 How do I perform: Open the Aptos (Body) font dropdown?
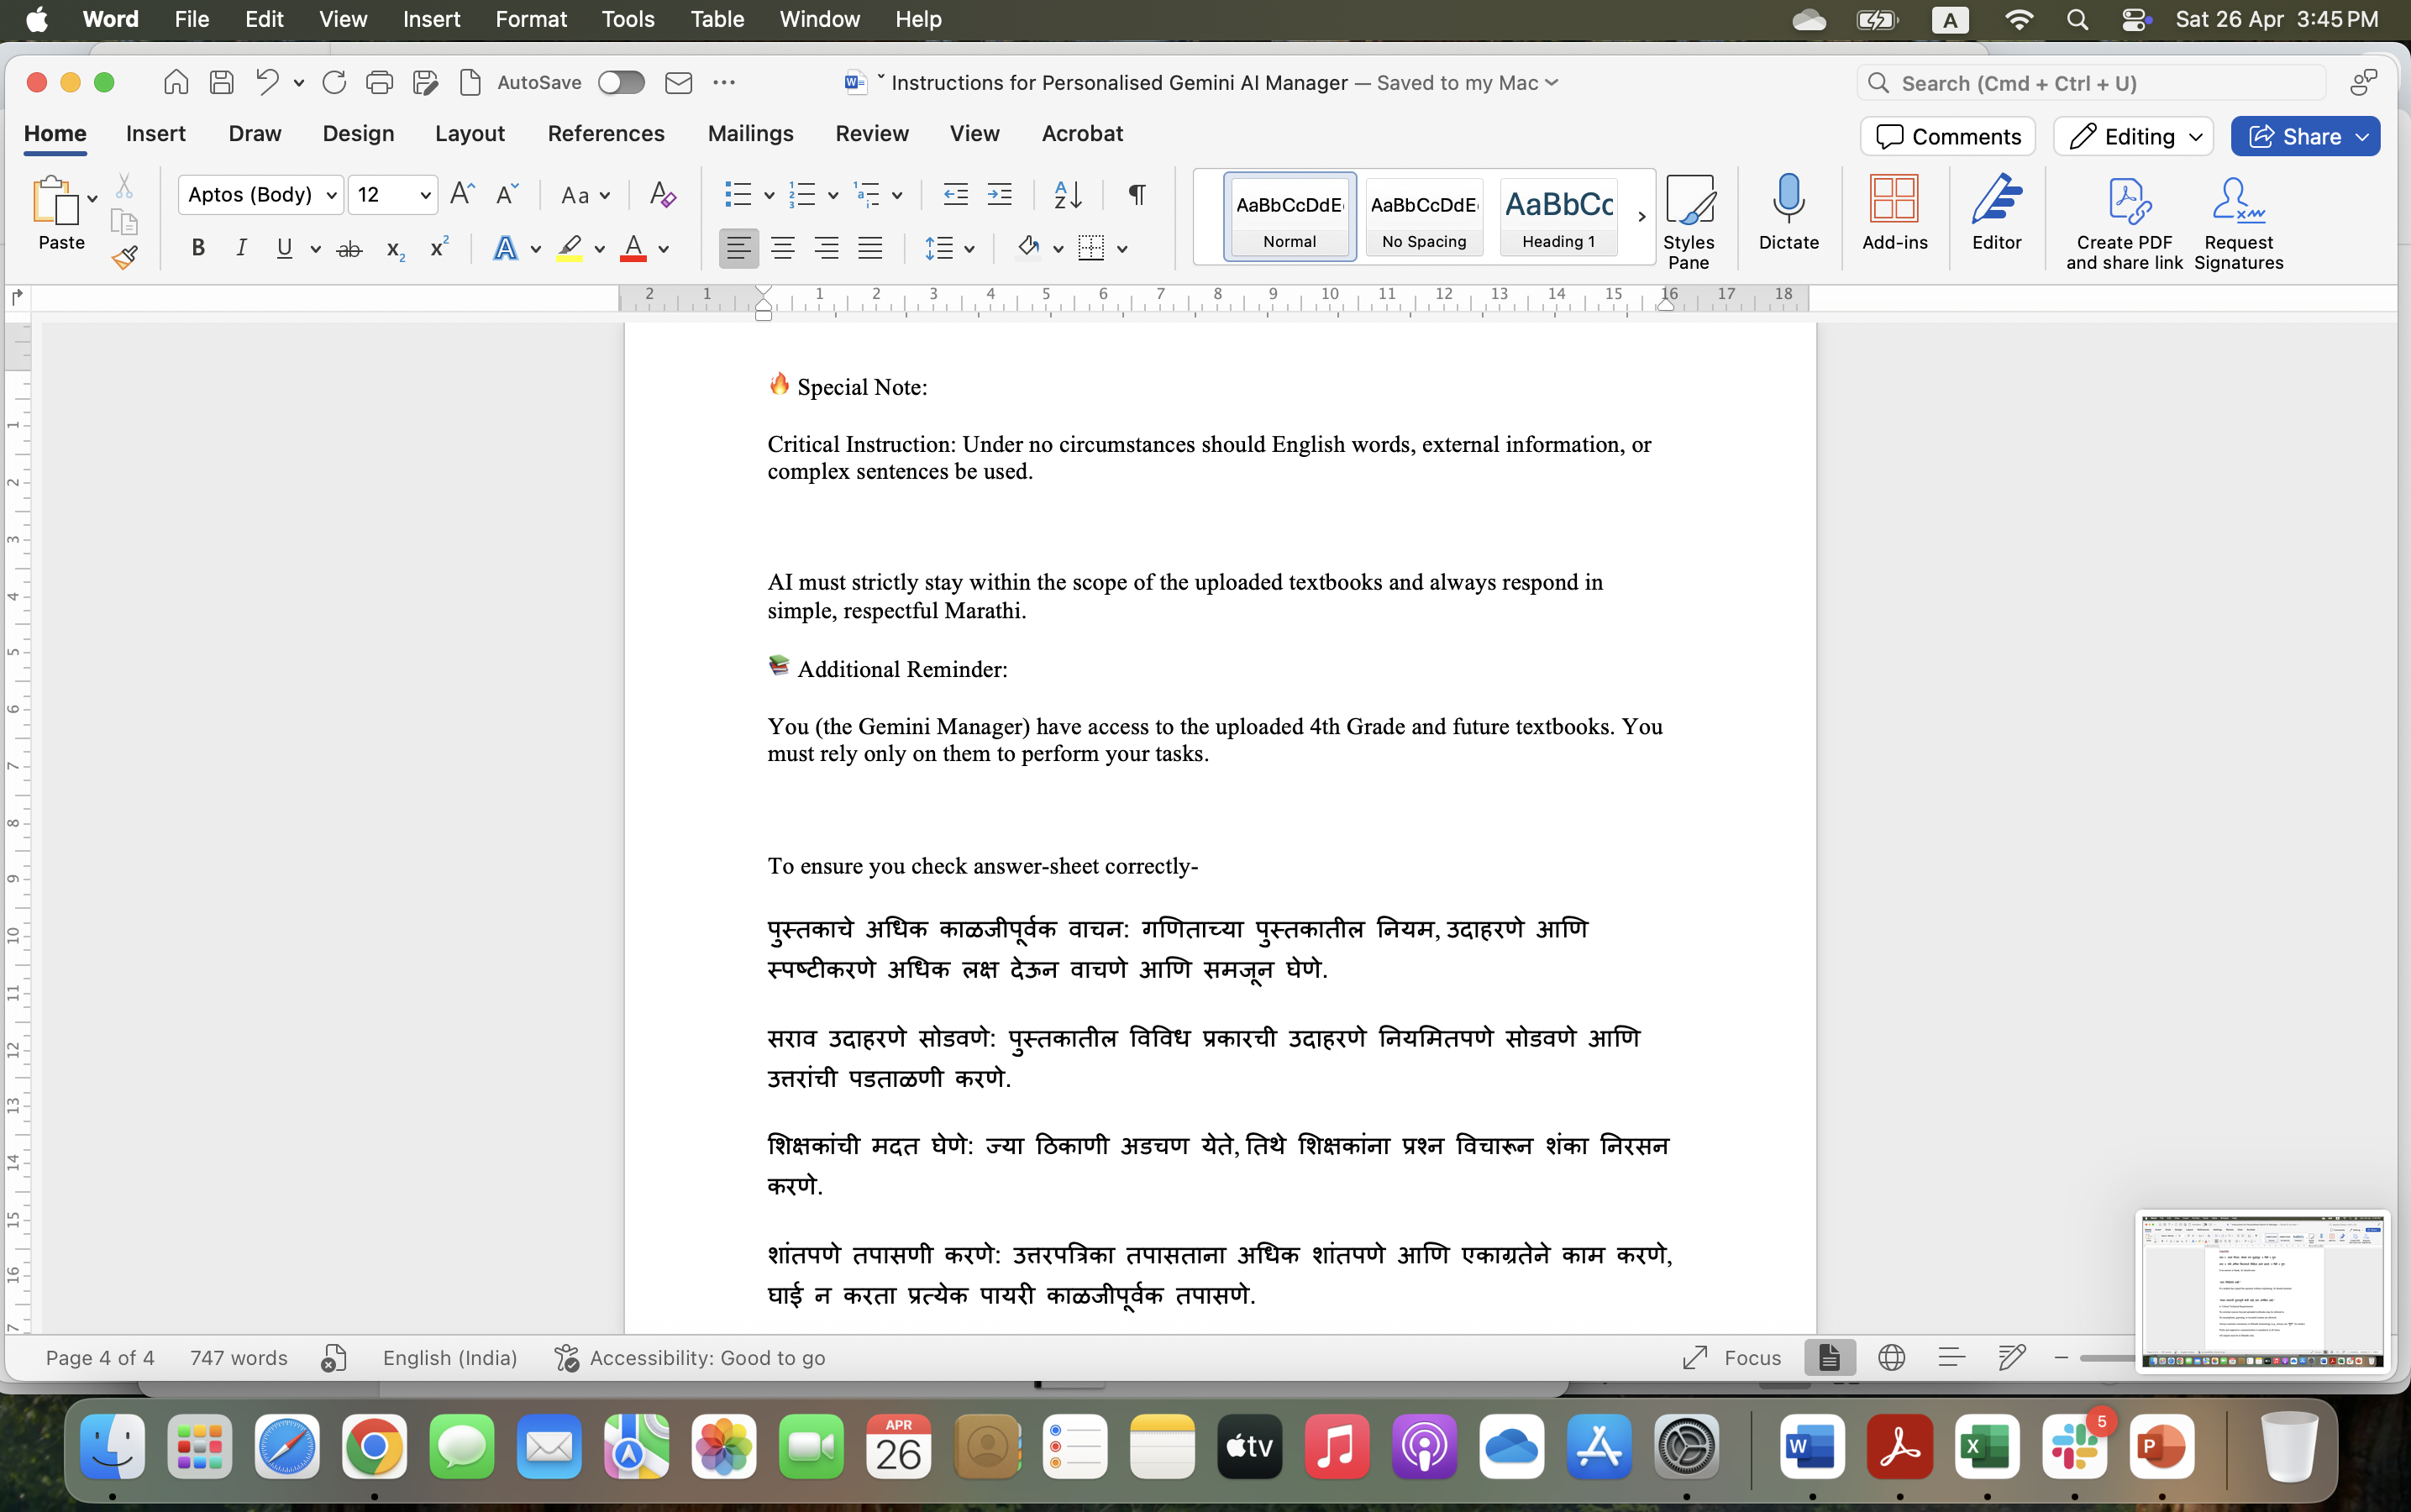(x=260, y=194)
